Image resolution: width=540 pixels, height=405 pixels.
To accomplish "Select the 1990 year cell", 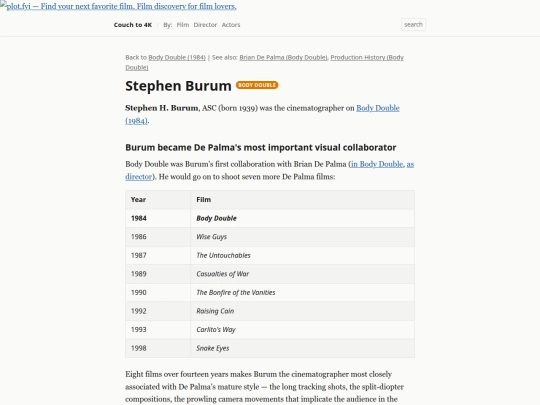I will pyautogui.click(x=158, y=293).
